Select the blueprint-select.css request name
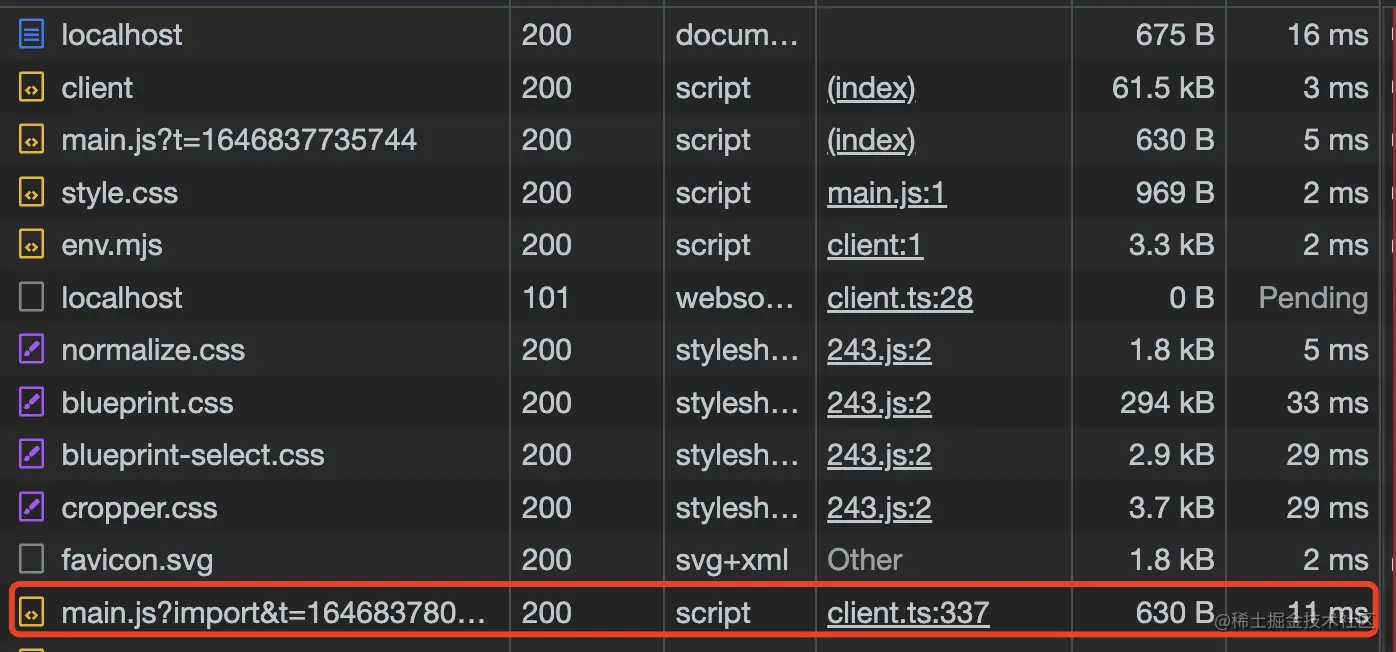 click(x=193, y=455)
